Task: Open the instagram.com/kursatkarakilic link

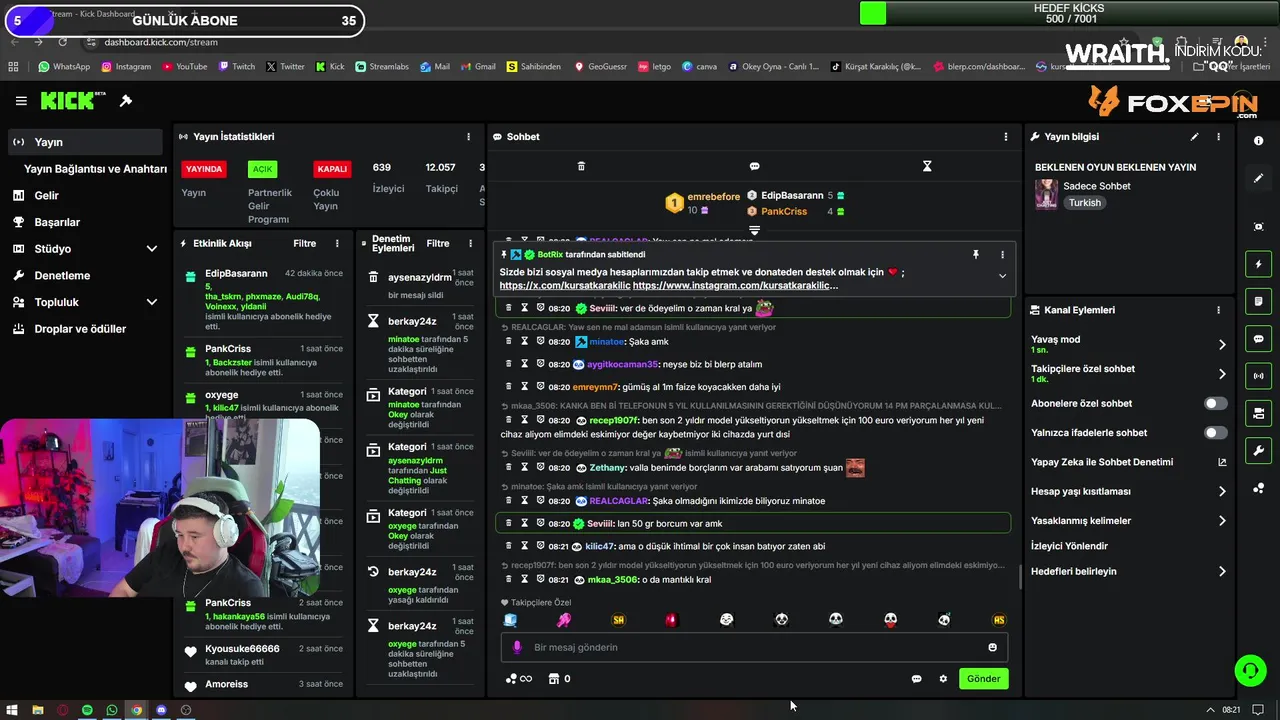Action: click(735, 286)
